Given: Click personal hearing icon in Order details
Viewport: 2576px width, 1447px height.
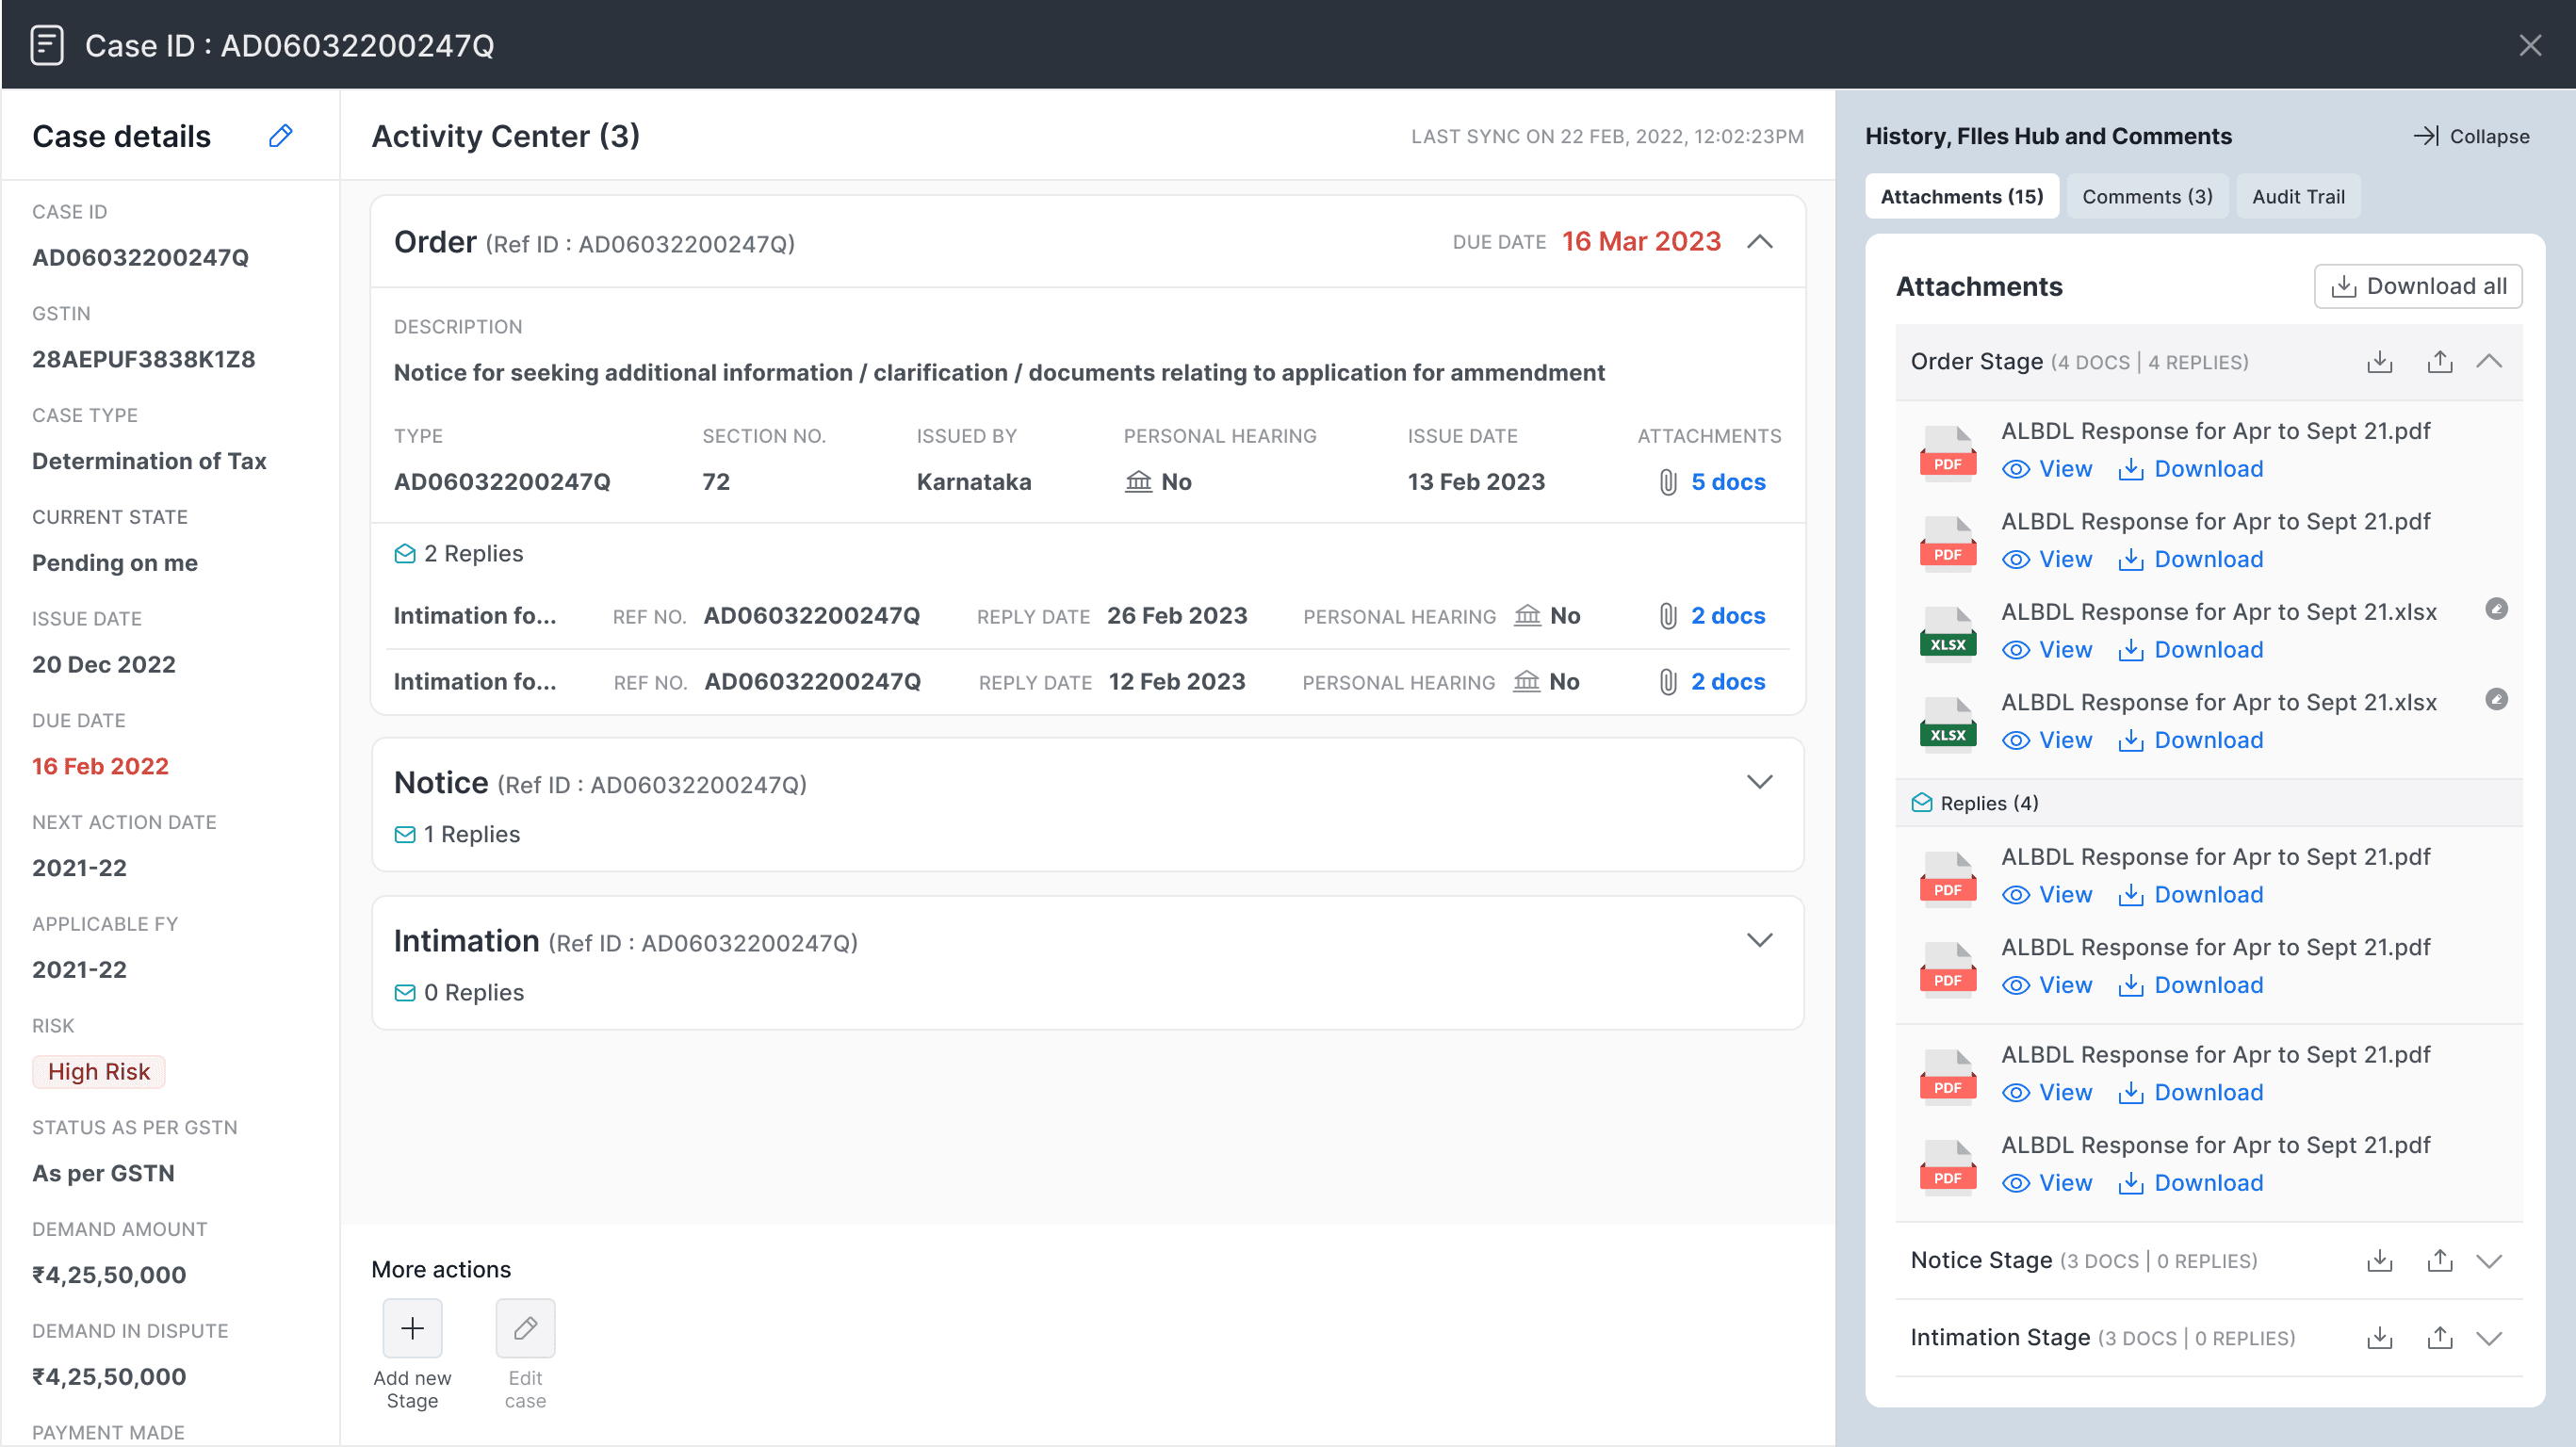Looking at the screenshot, I should (1138, 482).
